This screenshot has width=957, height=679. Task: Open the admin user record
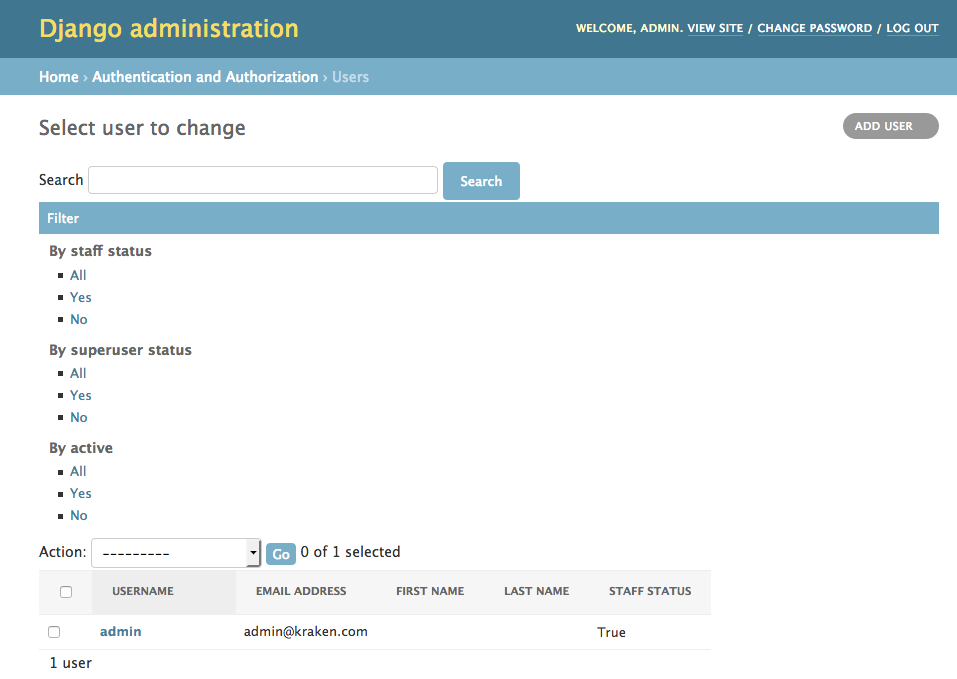pos(120,631)
